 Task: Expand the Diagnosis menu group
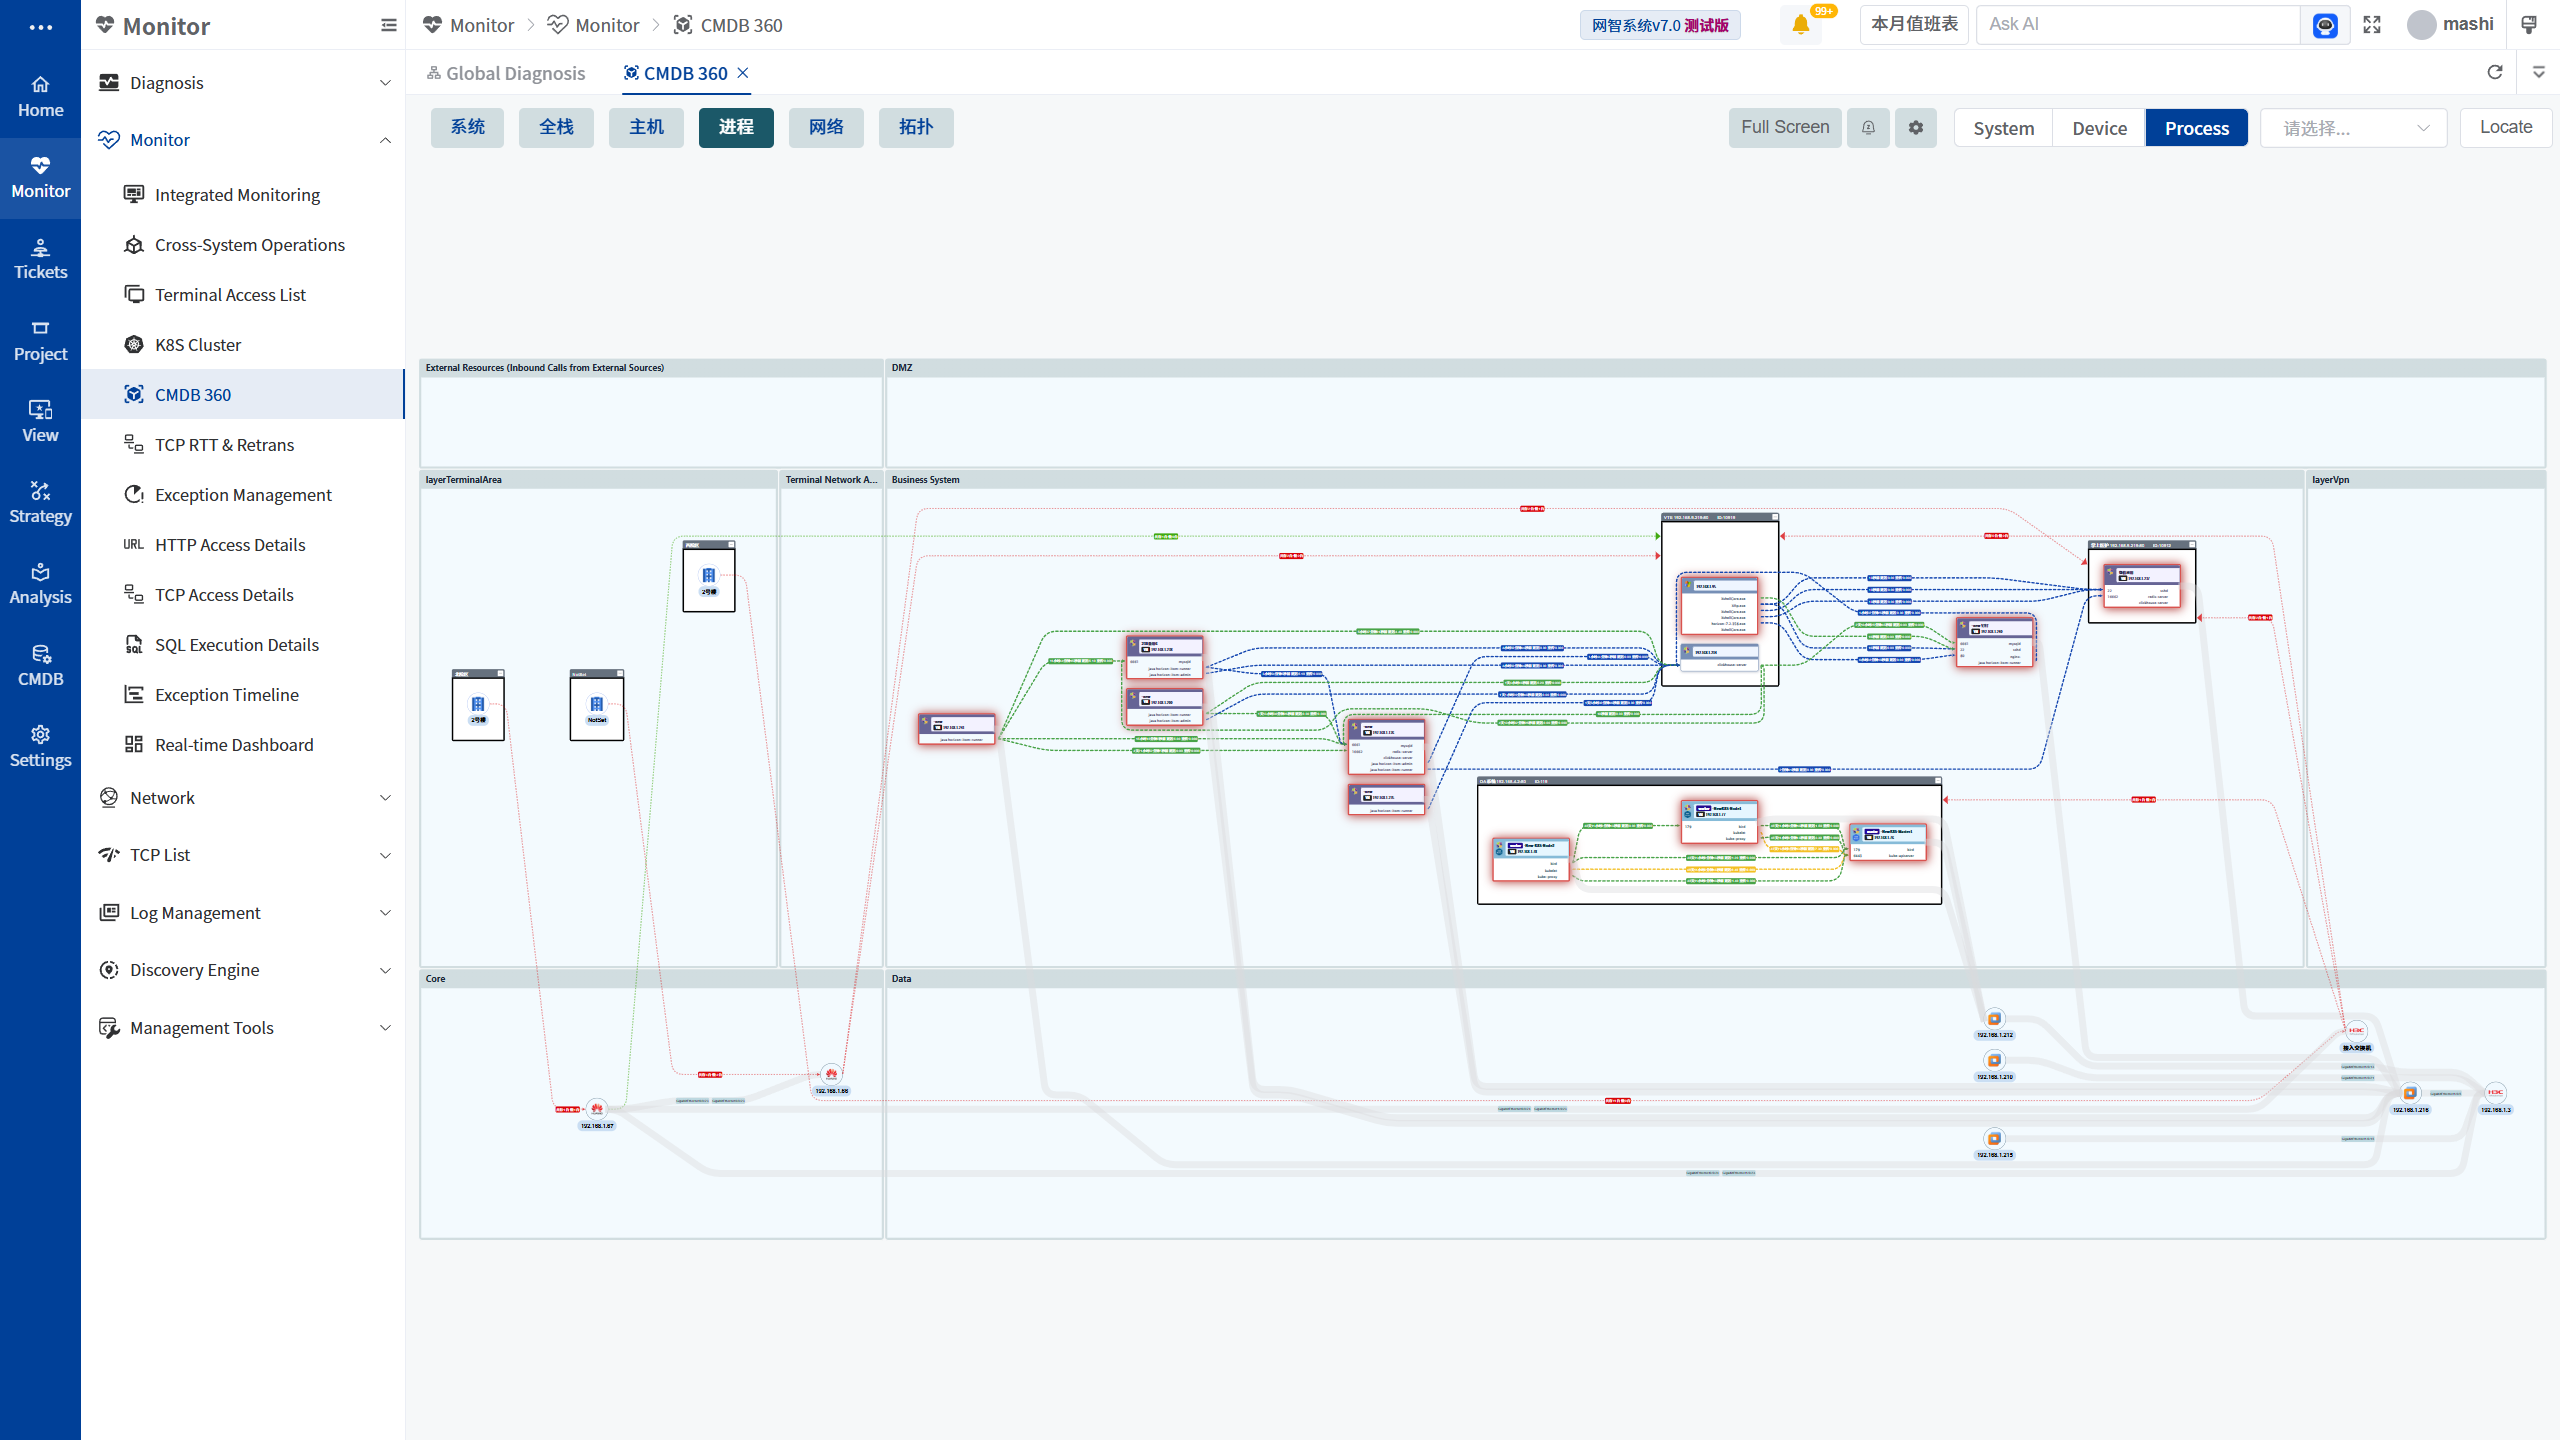(x=244, y=83)
